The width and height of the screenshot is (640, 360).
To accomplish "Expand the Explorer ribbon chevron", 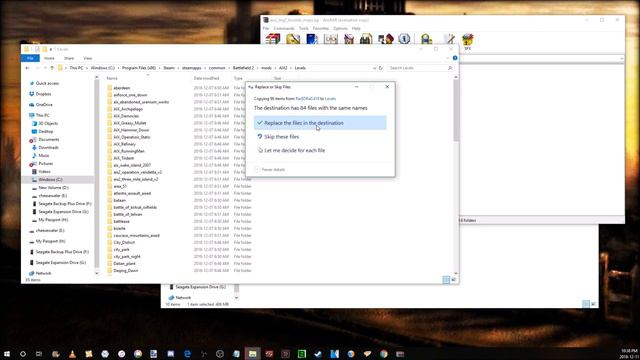I will tap(448, 58).
